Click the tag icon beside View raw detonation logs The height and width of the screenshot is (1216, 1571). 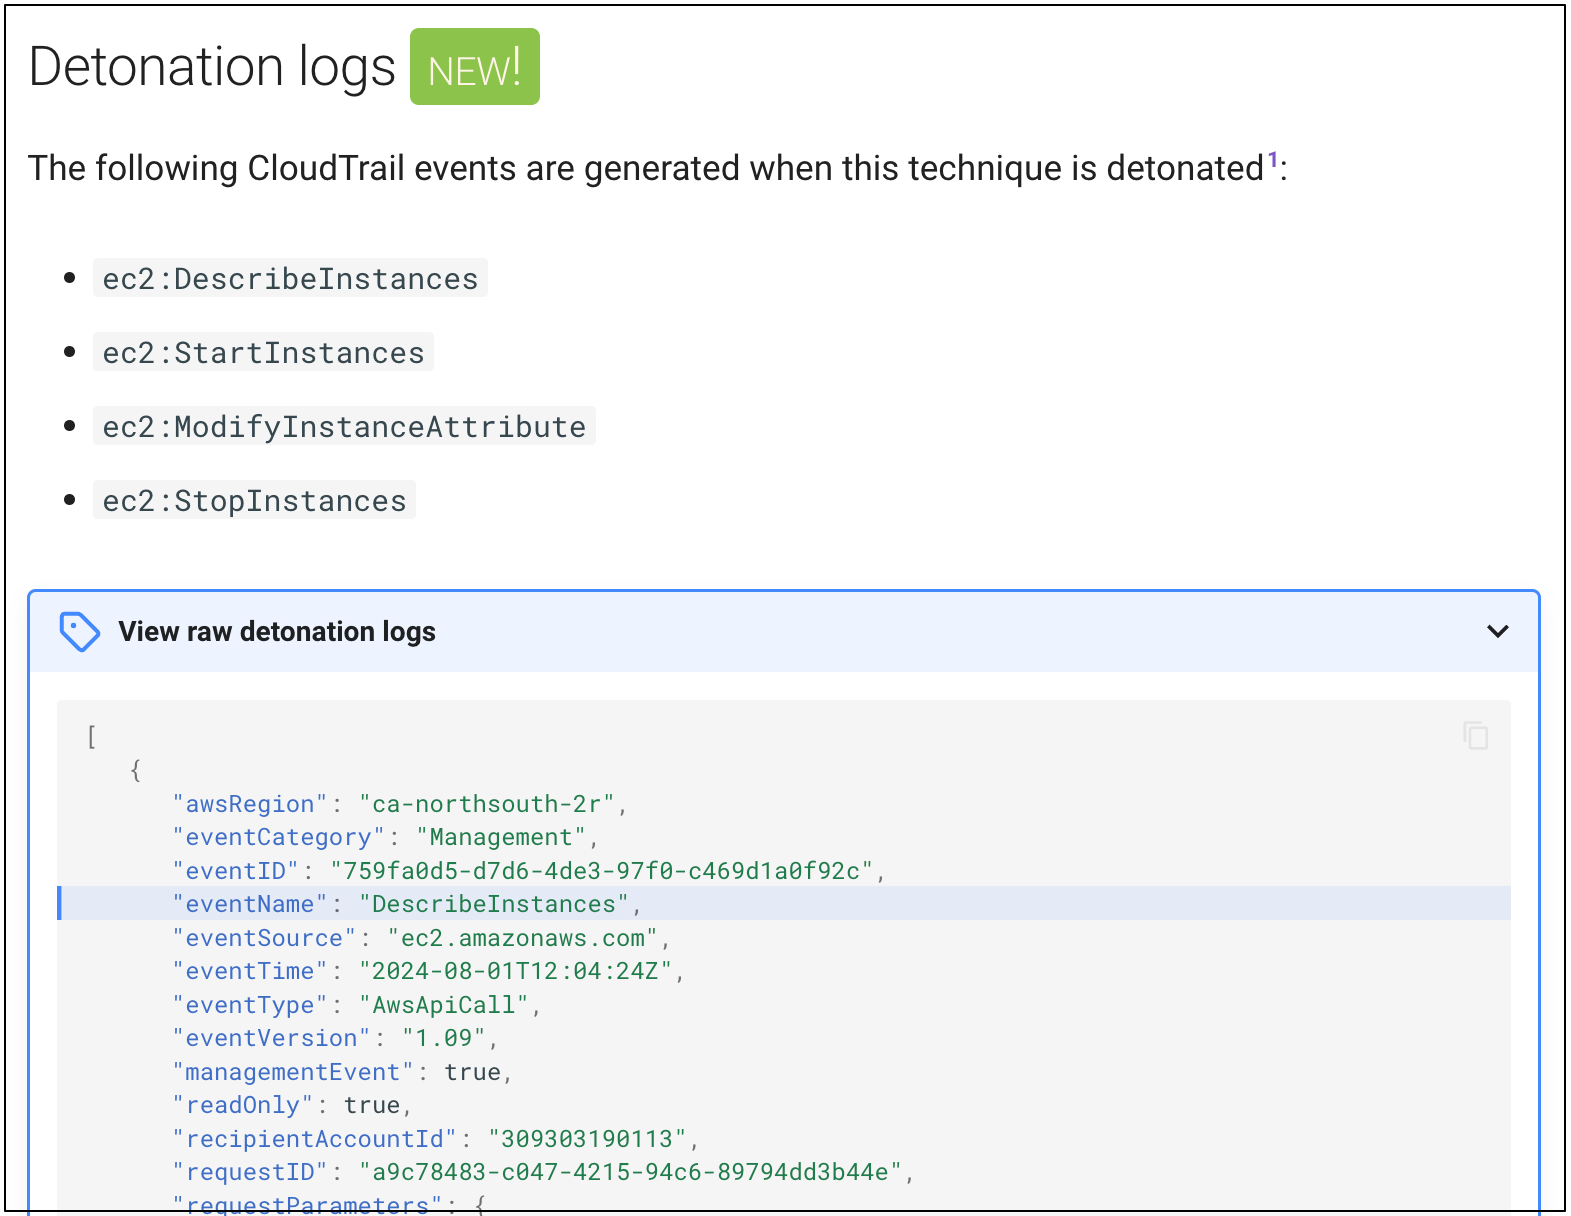(x=80, y=632)
